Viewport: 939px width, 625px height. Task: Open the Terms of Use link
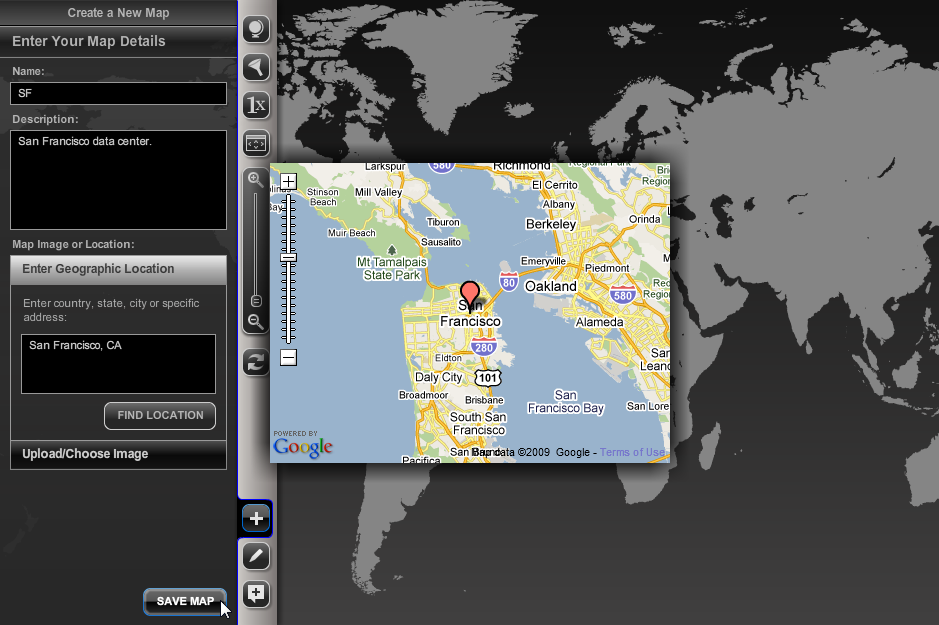632,452
